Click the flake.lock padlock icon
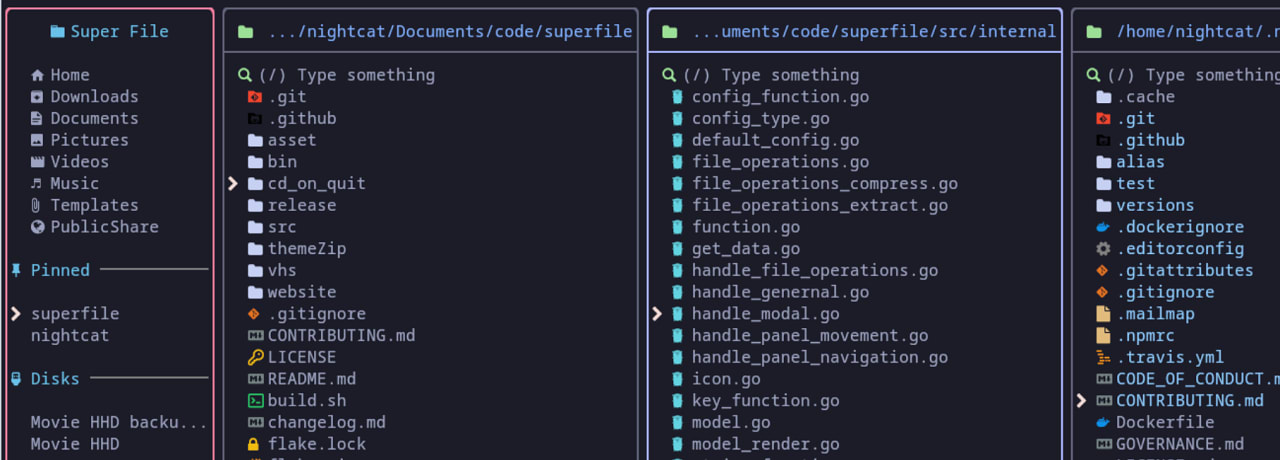Viewport: 1280px width, 460px height. (x=255, y=444)
